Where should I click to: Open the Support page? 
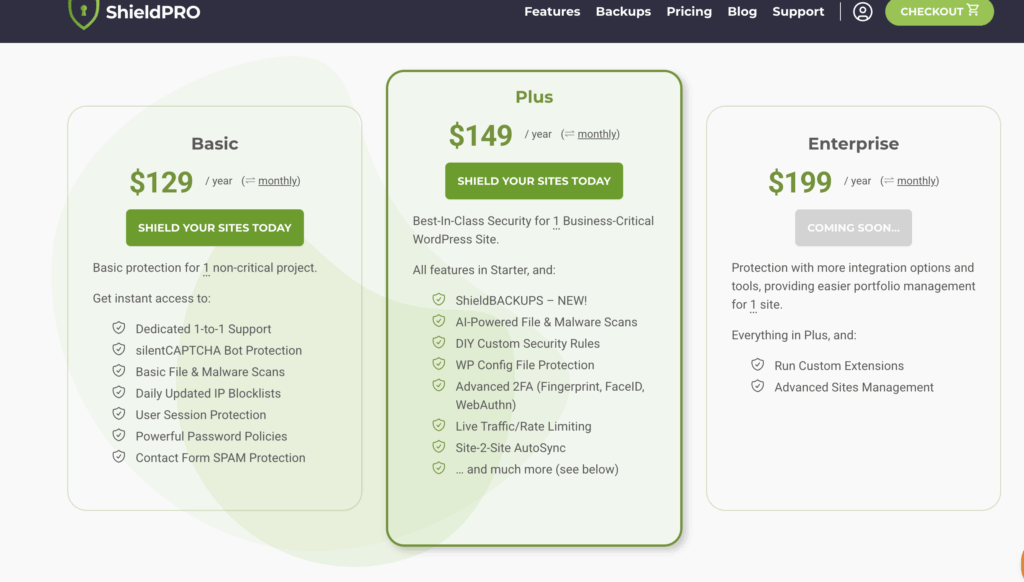(x=798, y=11)
